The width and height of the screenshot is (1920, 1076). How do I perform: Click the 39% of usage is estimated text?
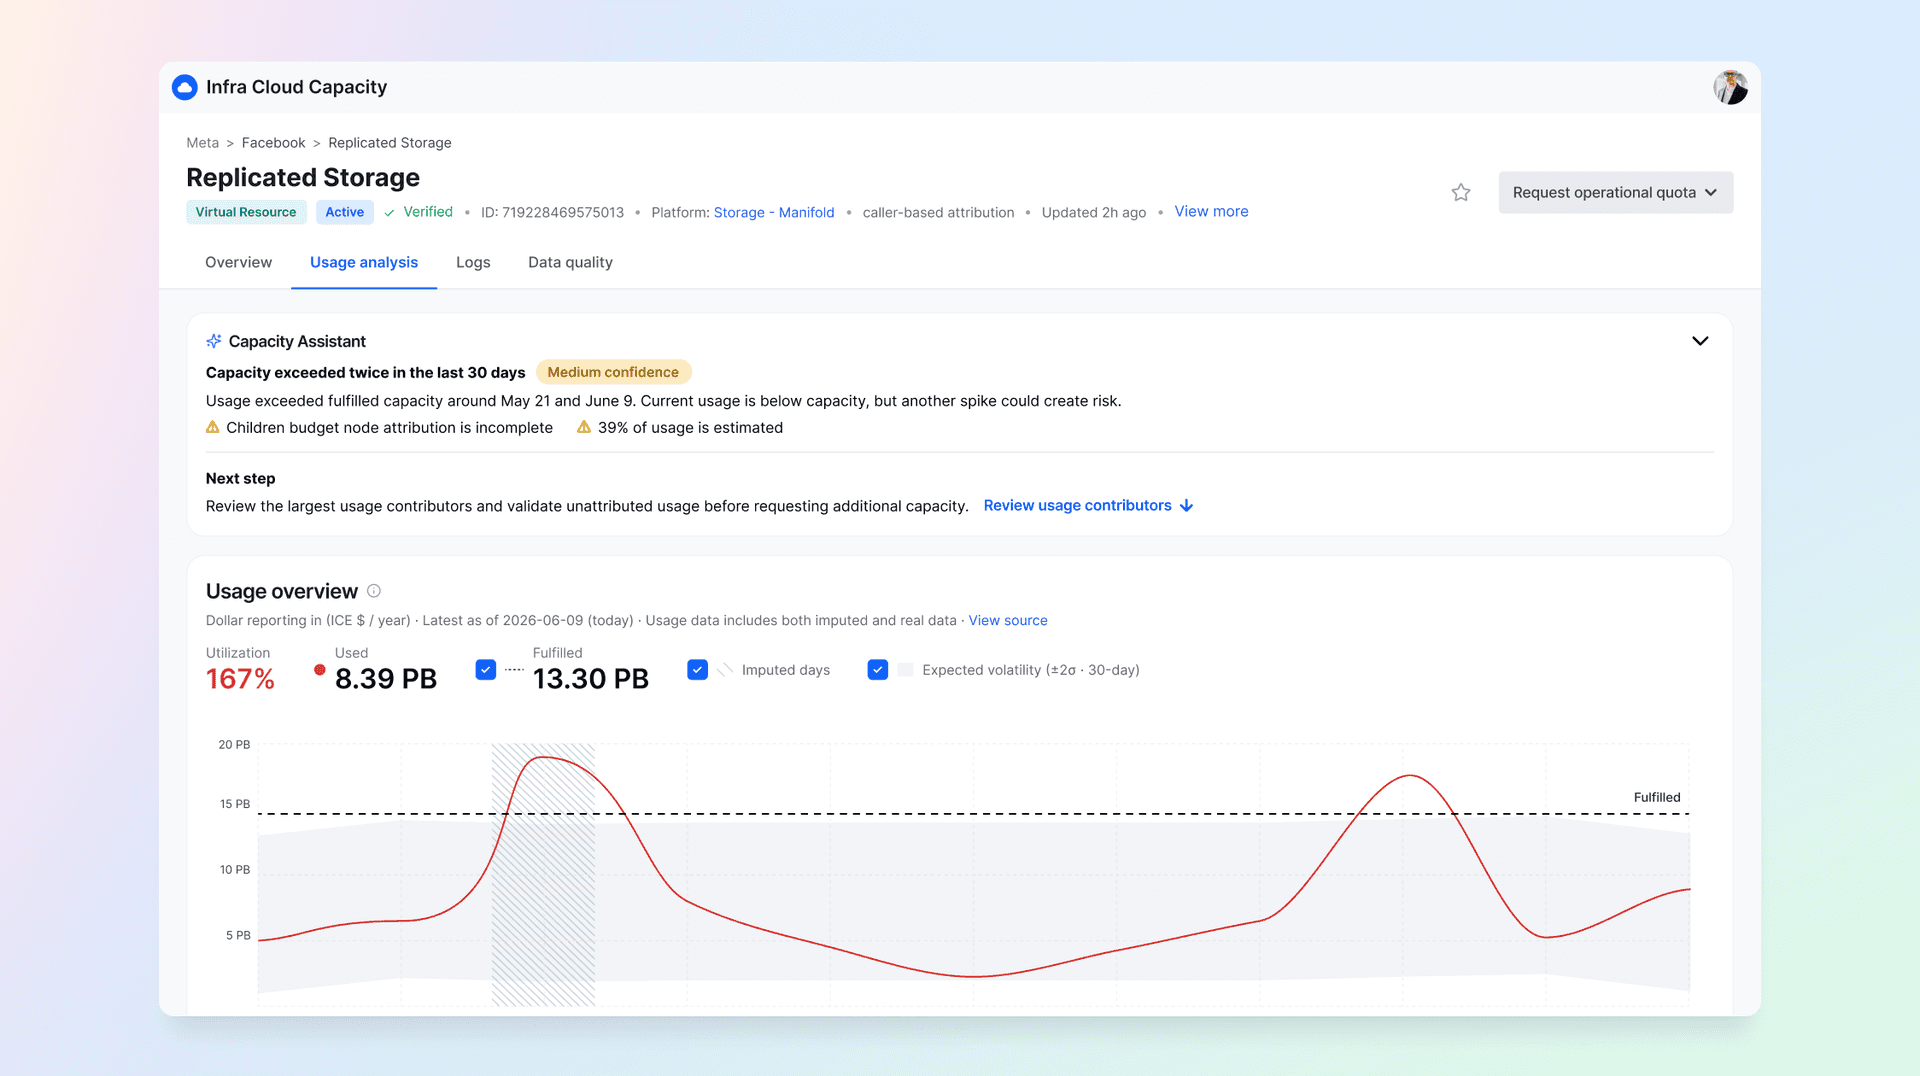[690, 427]
